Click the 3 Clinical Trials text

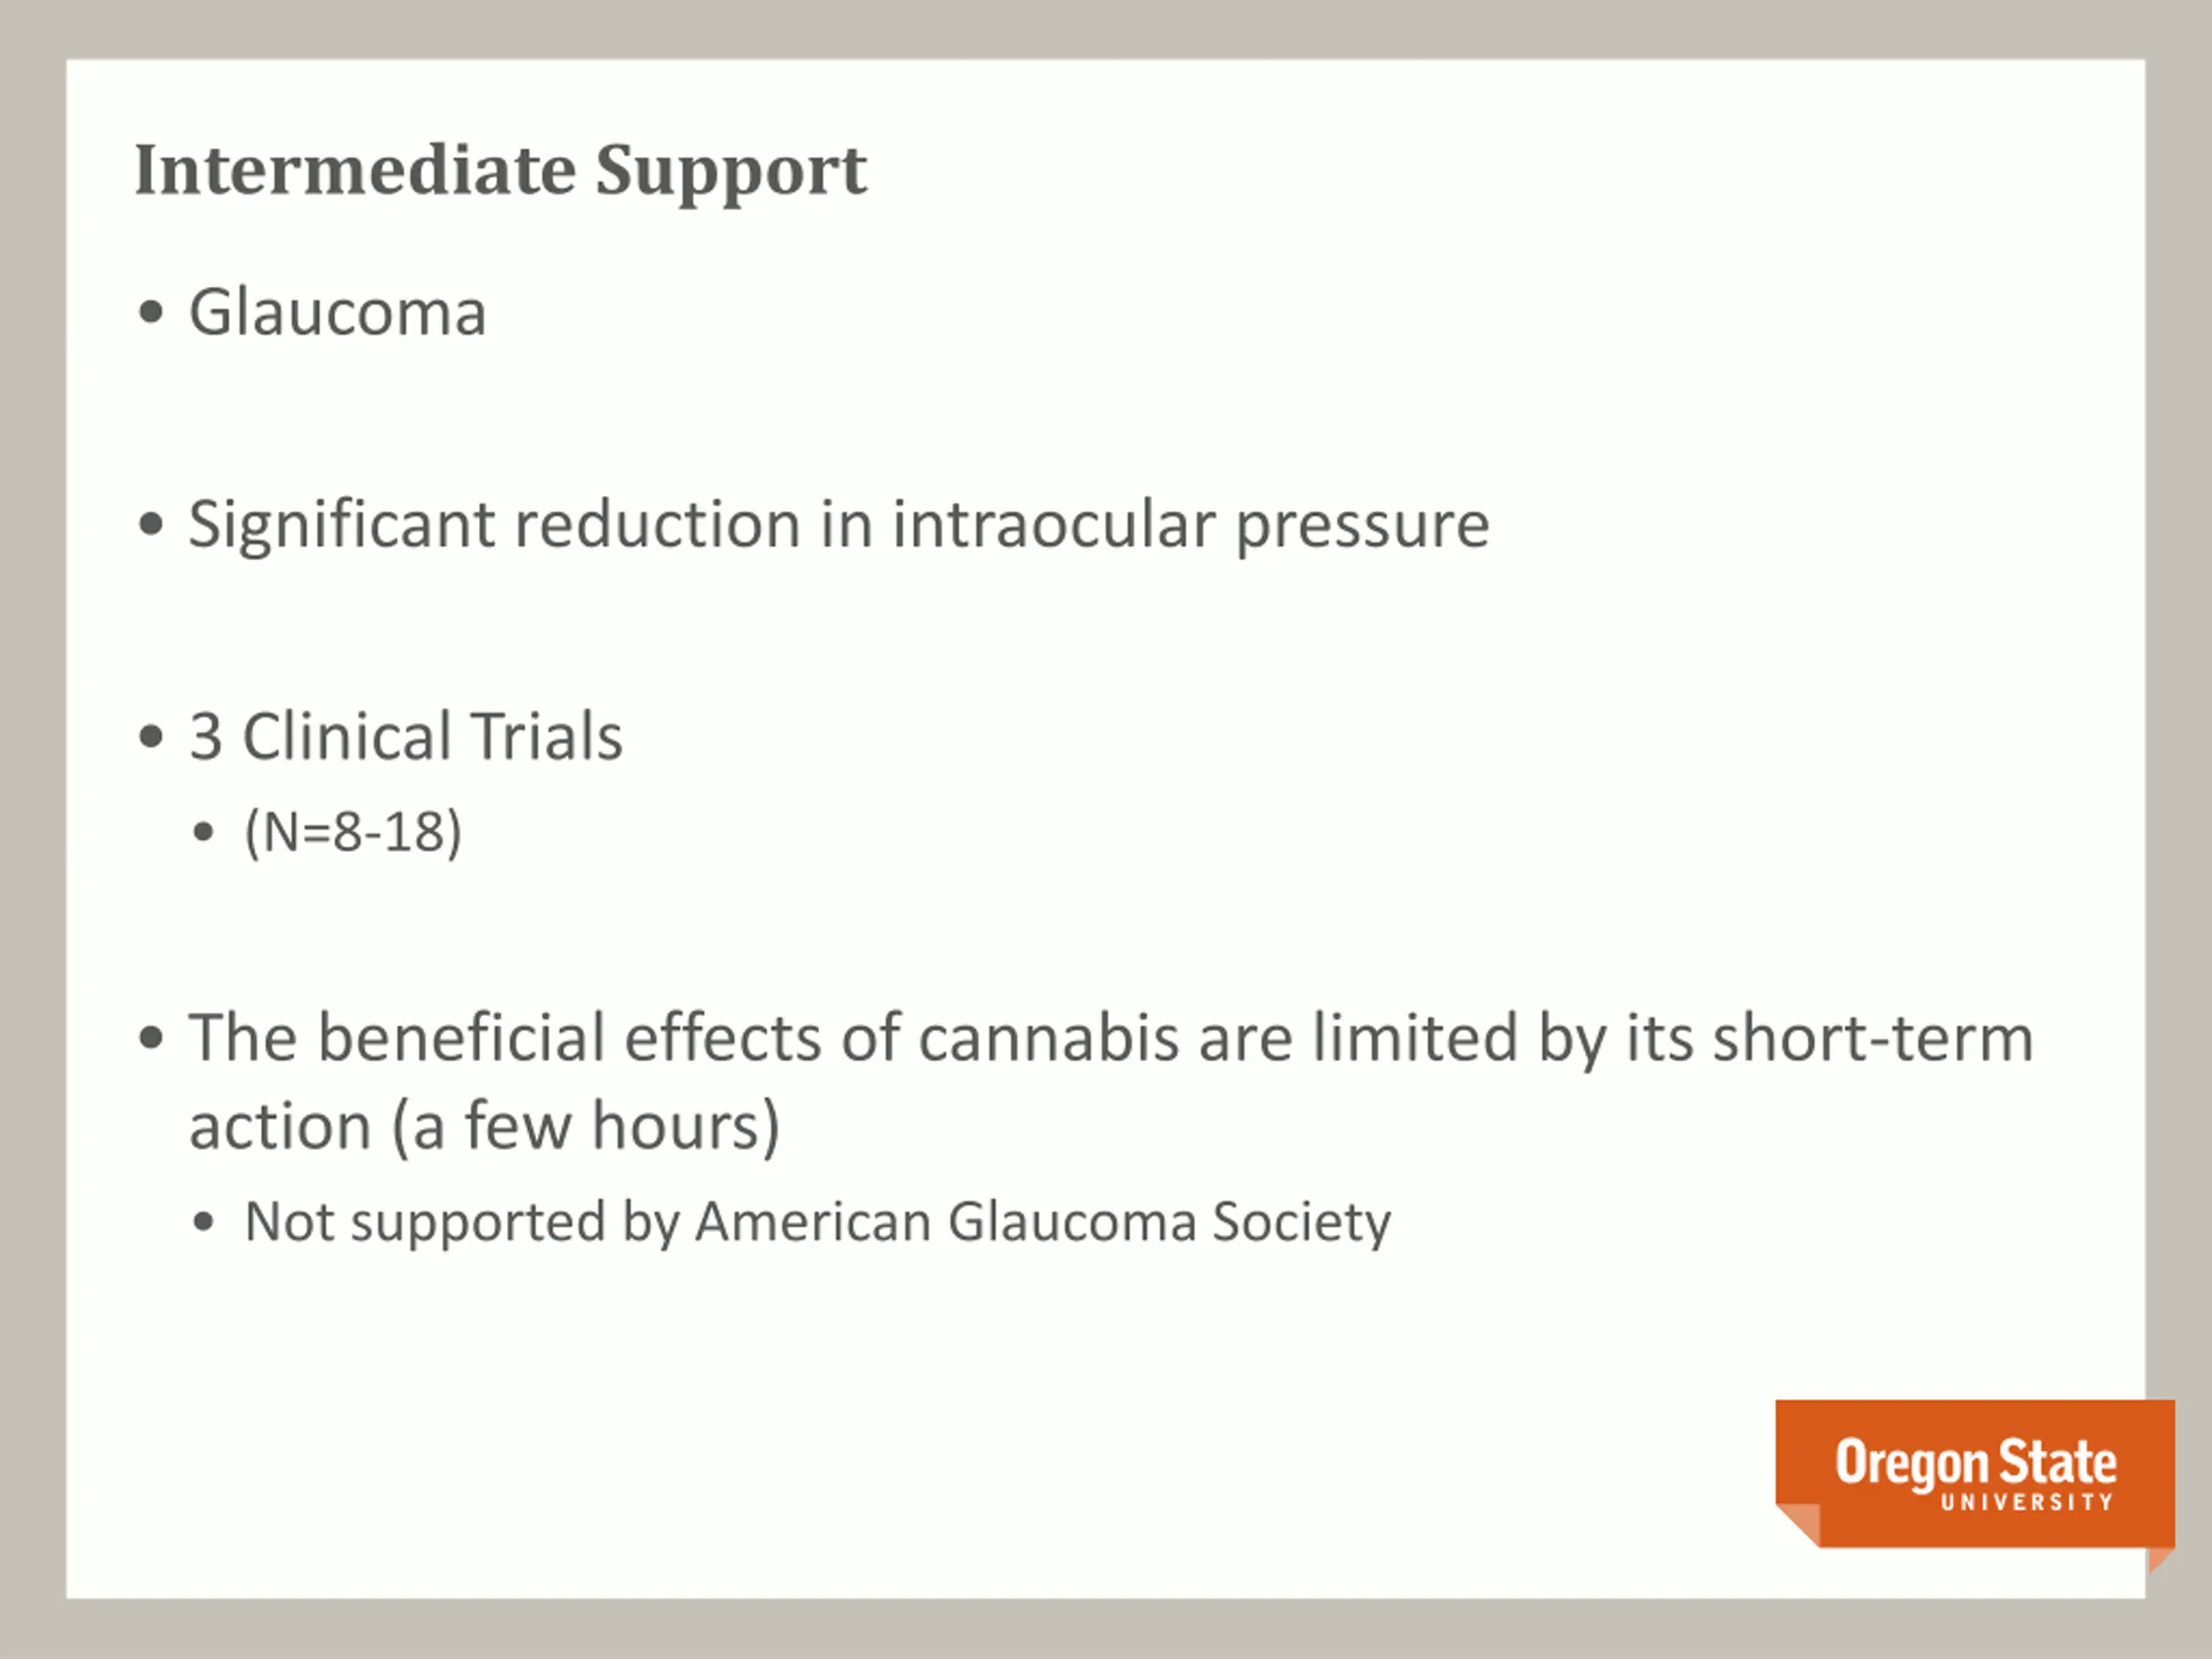[x=406, y=736]
